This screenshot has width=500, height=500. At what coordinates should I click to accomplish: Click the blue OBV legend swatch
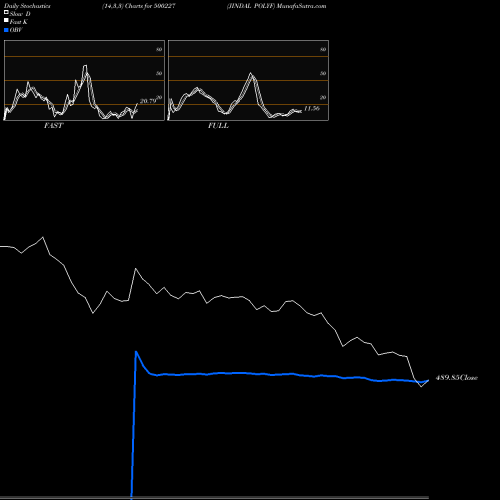tap(6, 30)
